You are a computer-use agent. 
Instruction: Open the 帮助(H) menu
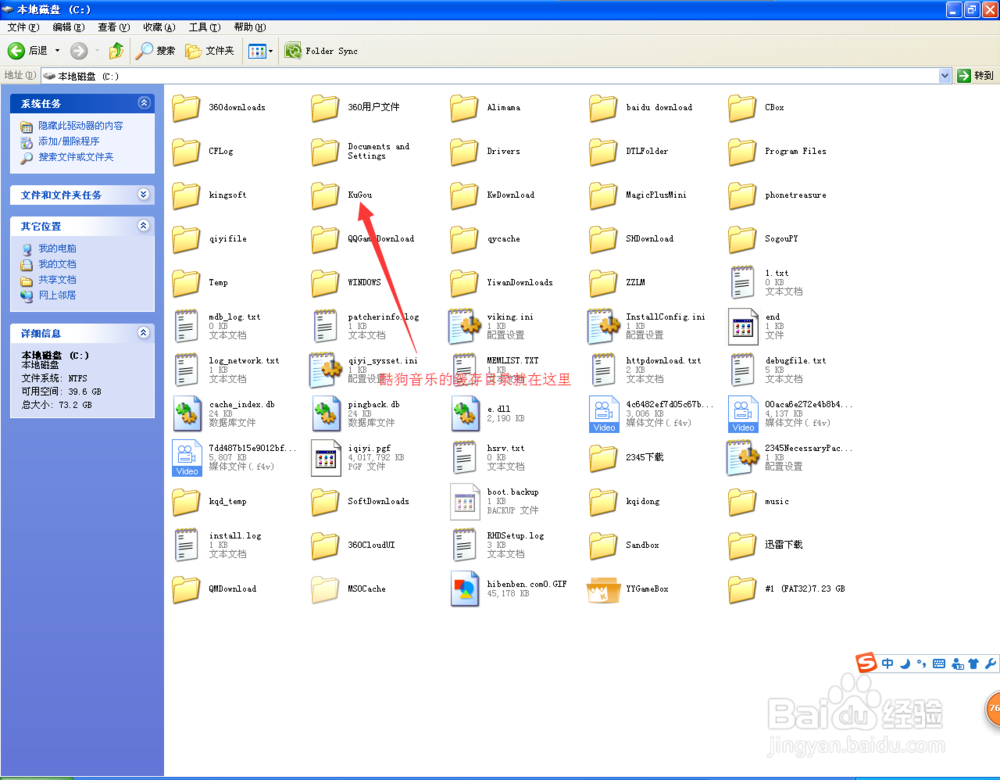click(249, 27)
